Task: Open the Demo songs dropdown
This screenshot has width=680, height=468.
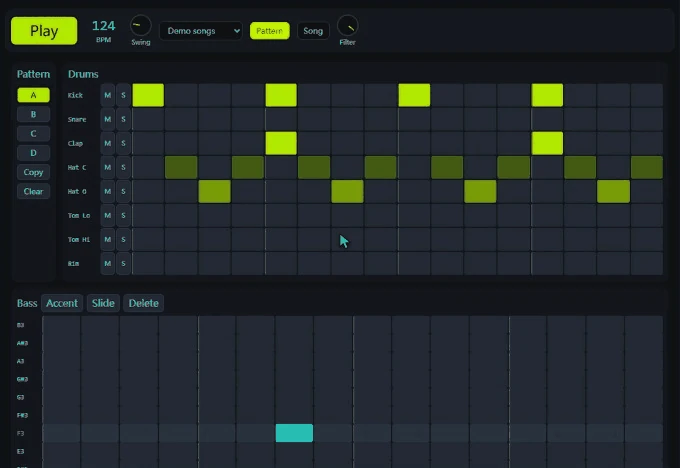Action: [201, 31]
